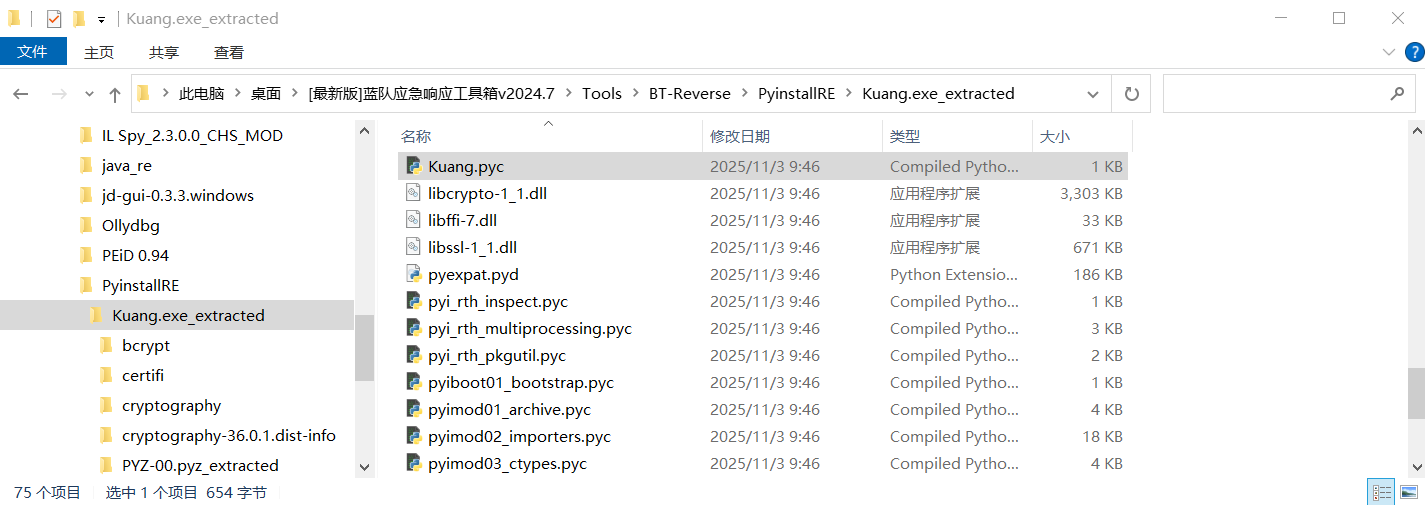
Task: Click navigation pane scroll up arrow
Action: 364,129
